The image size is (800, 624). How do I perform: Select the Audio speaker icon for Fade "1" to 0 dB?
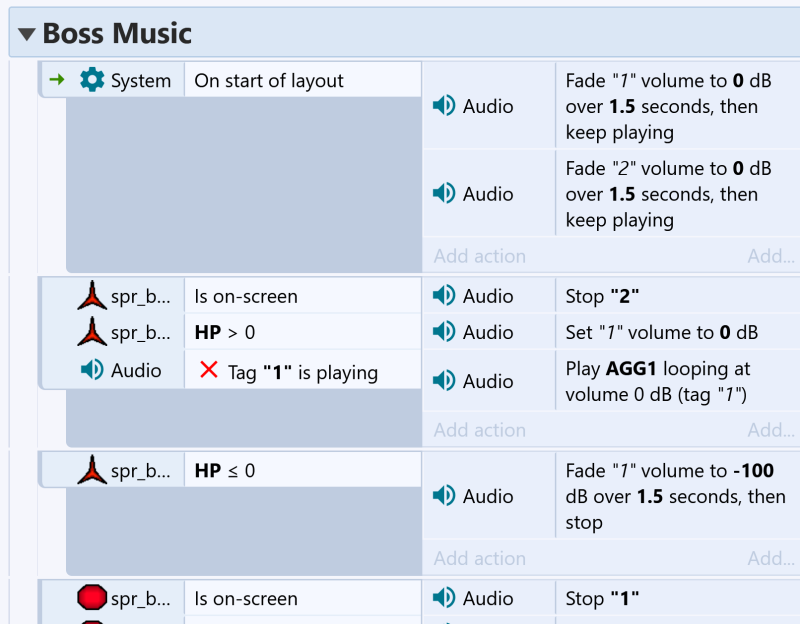tap(443, 106)
